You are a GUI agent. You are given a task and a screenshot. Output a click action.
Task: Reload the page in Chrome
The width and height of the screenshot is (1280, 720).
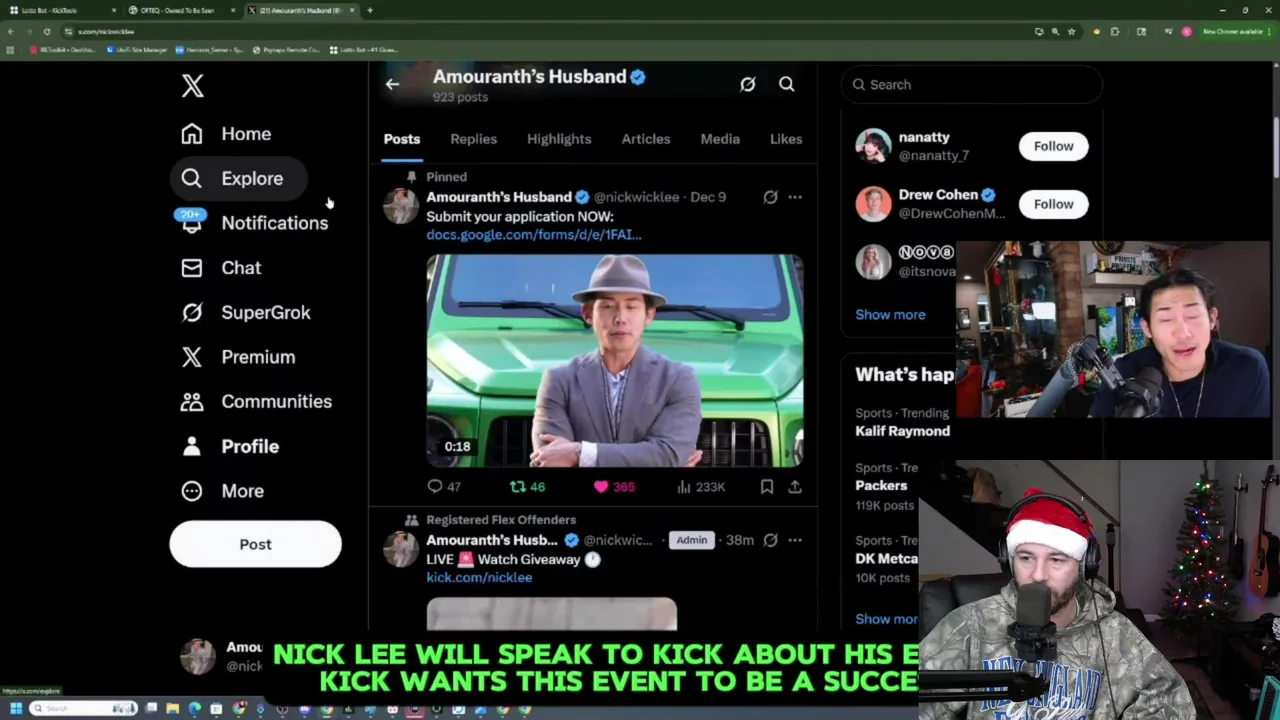click(x=46, y=32)
